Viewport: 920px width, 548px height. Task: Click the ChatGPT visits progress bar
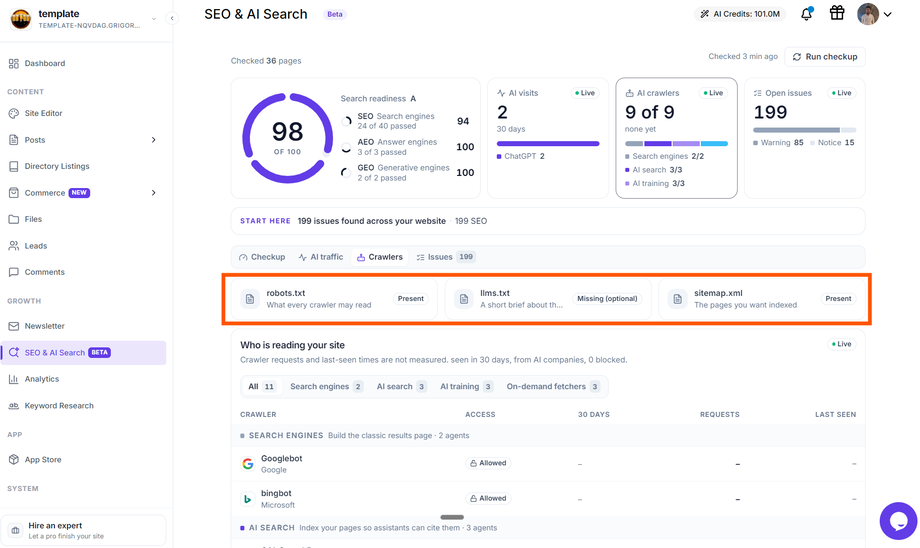coord(548,143)
